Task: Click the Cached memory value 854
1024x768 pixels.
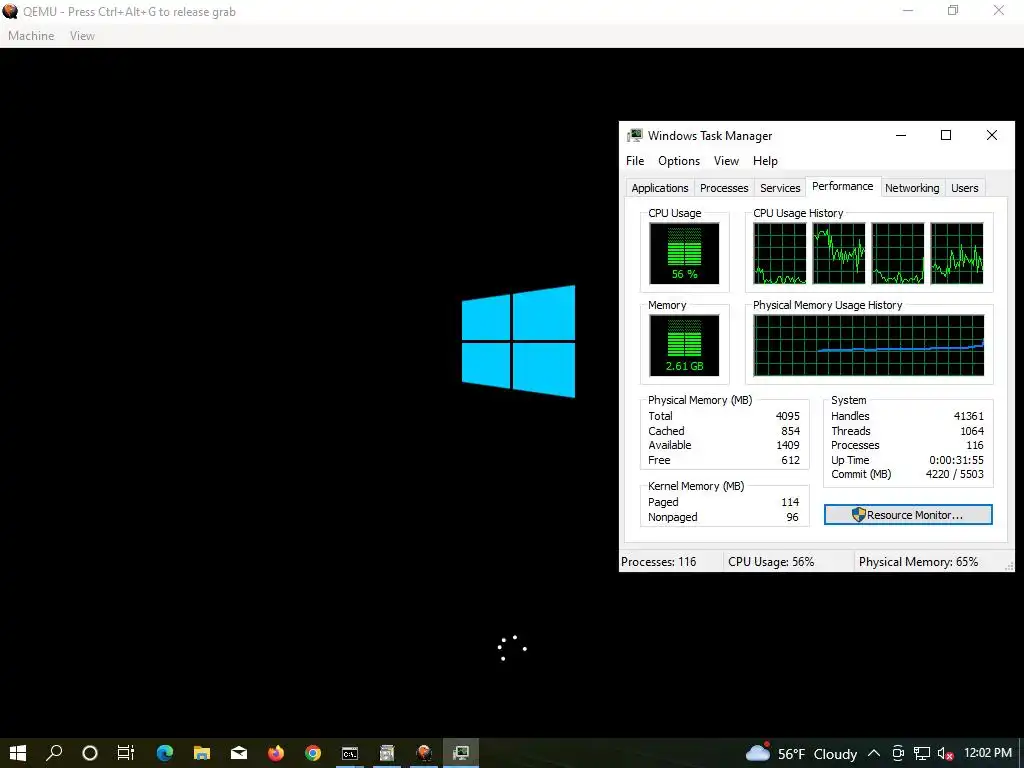Action: pyautogui.click(x=790, y=431)
